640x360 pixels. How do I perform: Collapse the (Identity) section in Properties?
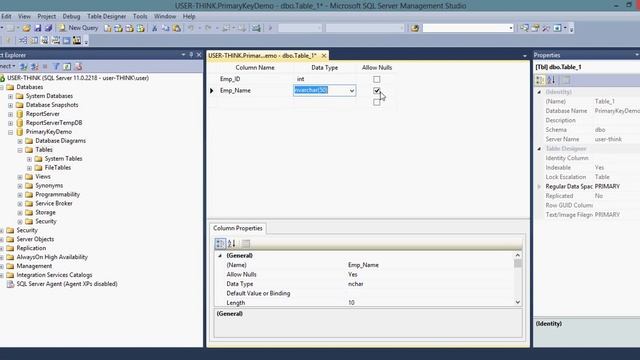539,92
